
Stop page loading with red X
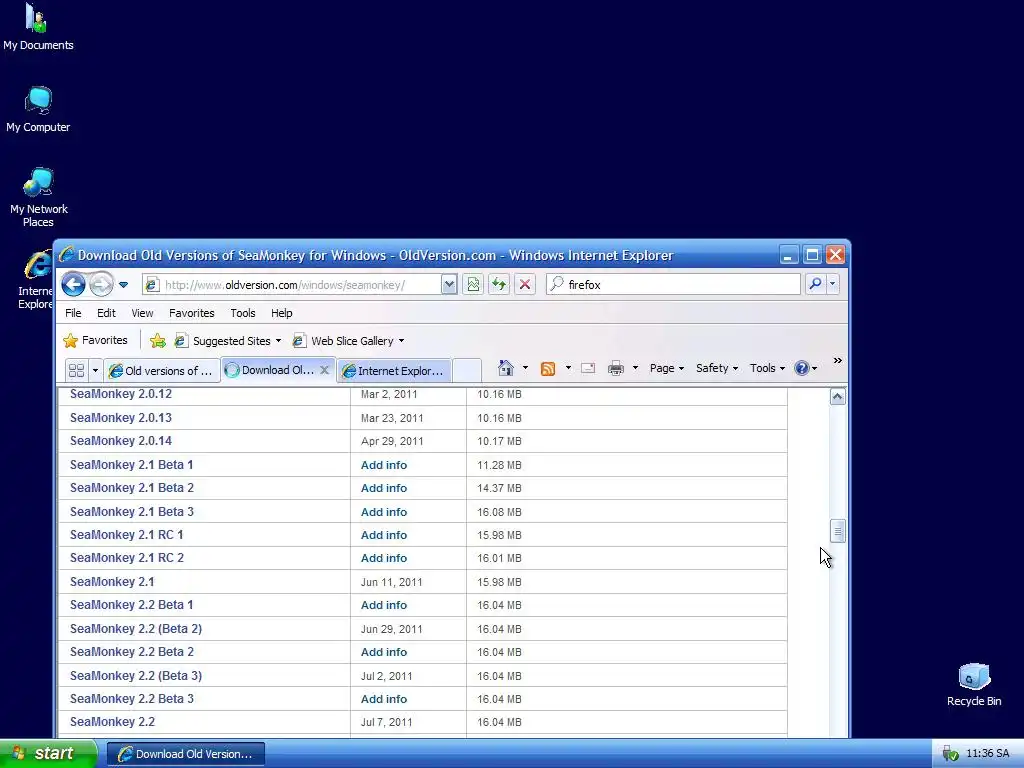point(524,284)
